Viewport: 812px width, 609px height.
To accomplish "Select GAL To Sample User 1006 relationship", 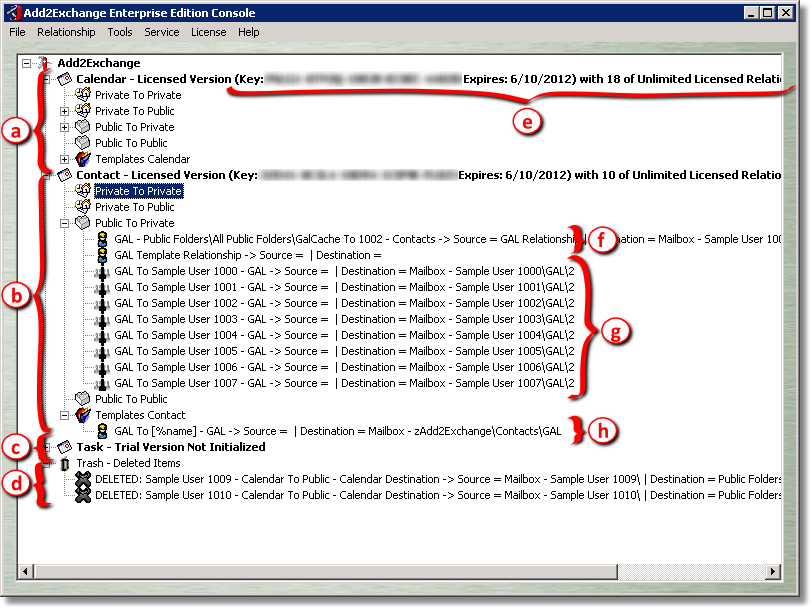I will click(344, 367).
